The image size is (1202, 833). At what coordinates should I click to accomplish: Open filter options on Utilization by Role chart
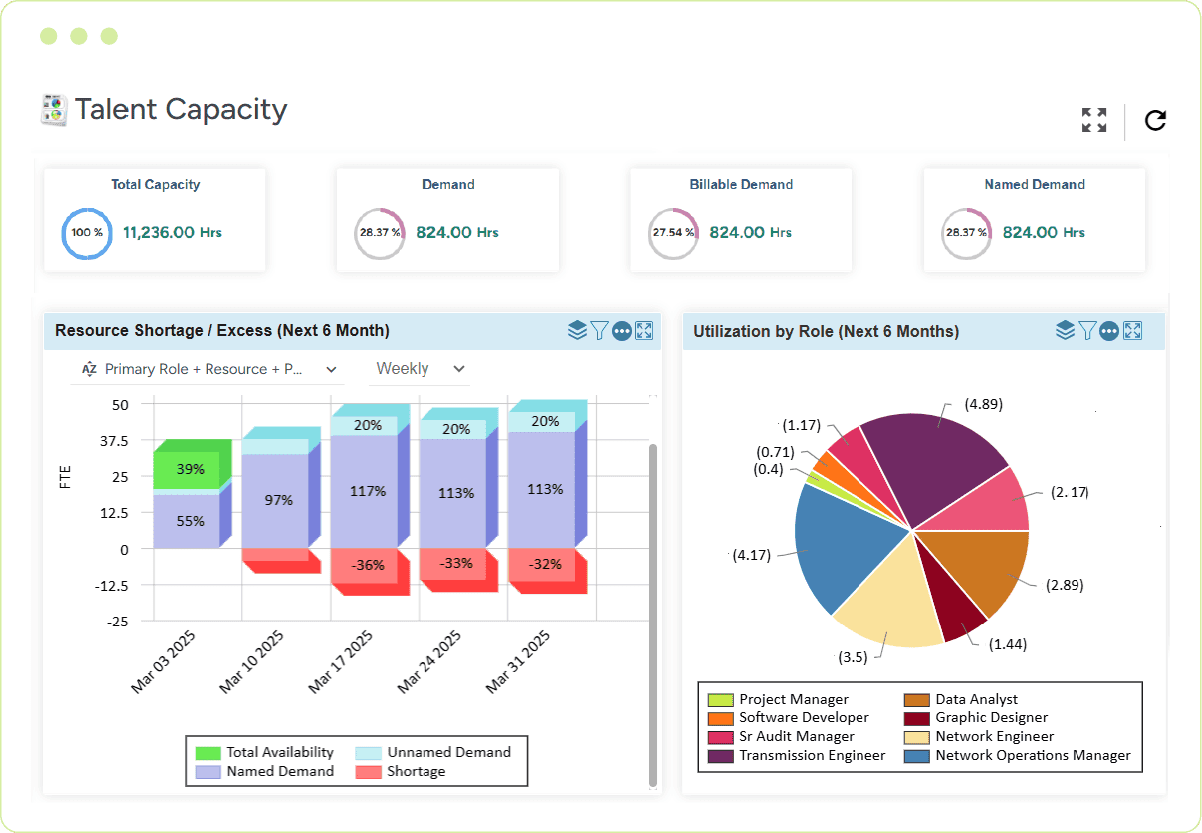tap(1086, 331)
